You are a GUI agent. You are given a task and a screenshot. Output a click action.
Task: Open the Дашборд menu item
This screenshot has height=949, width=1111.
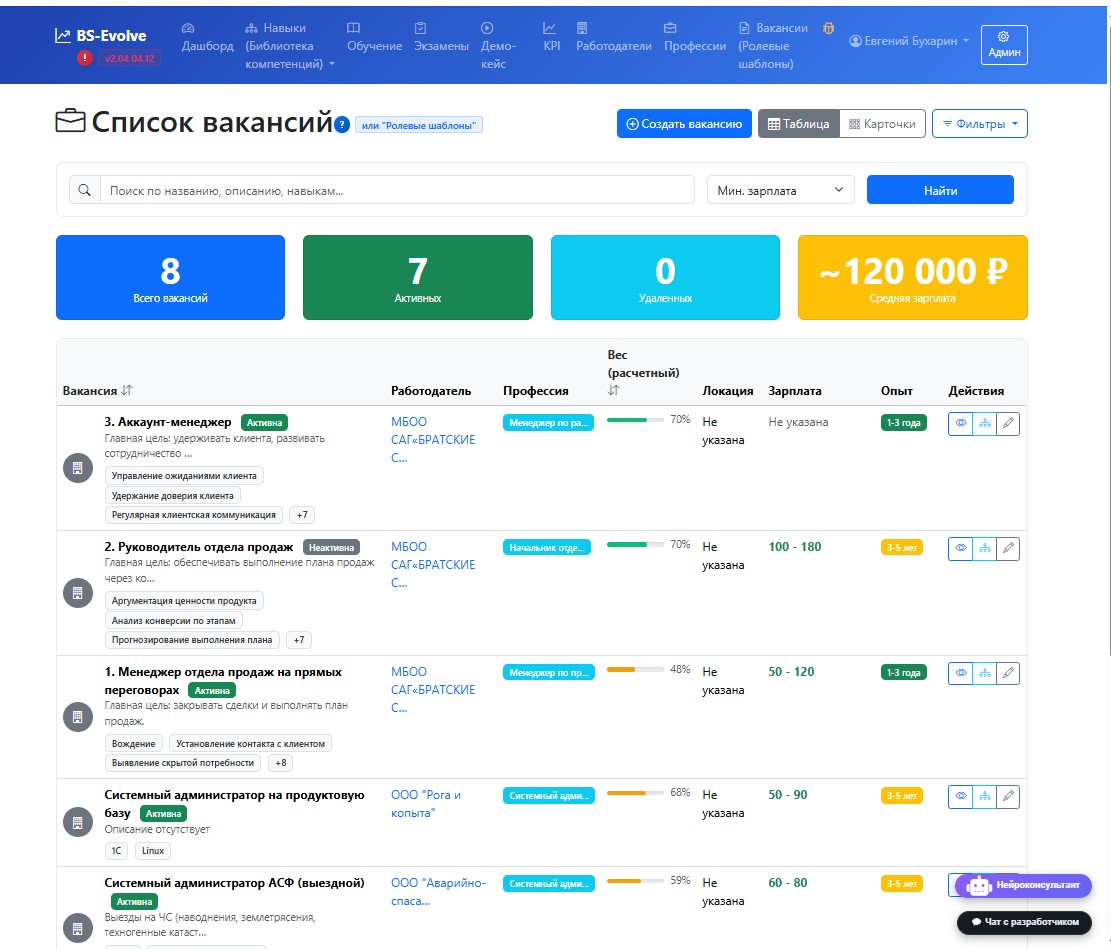[208, 38]
